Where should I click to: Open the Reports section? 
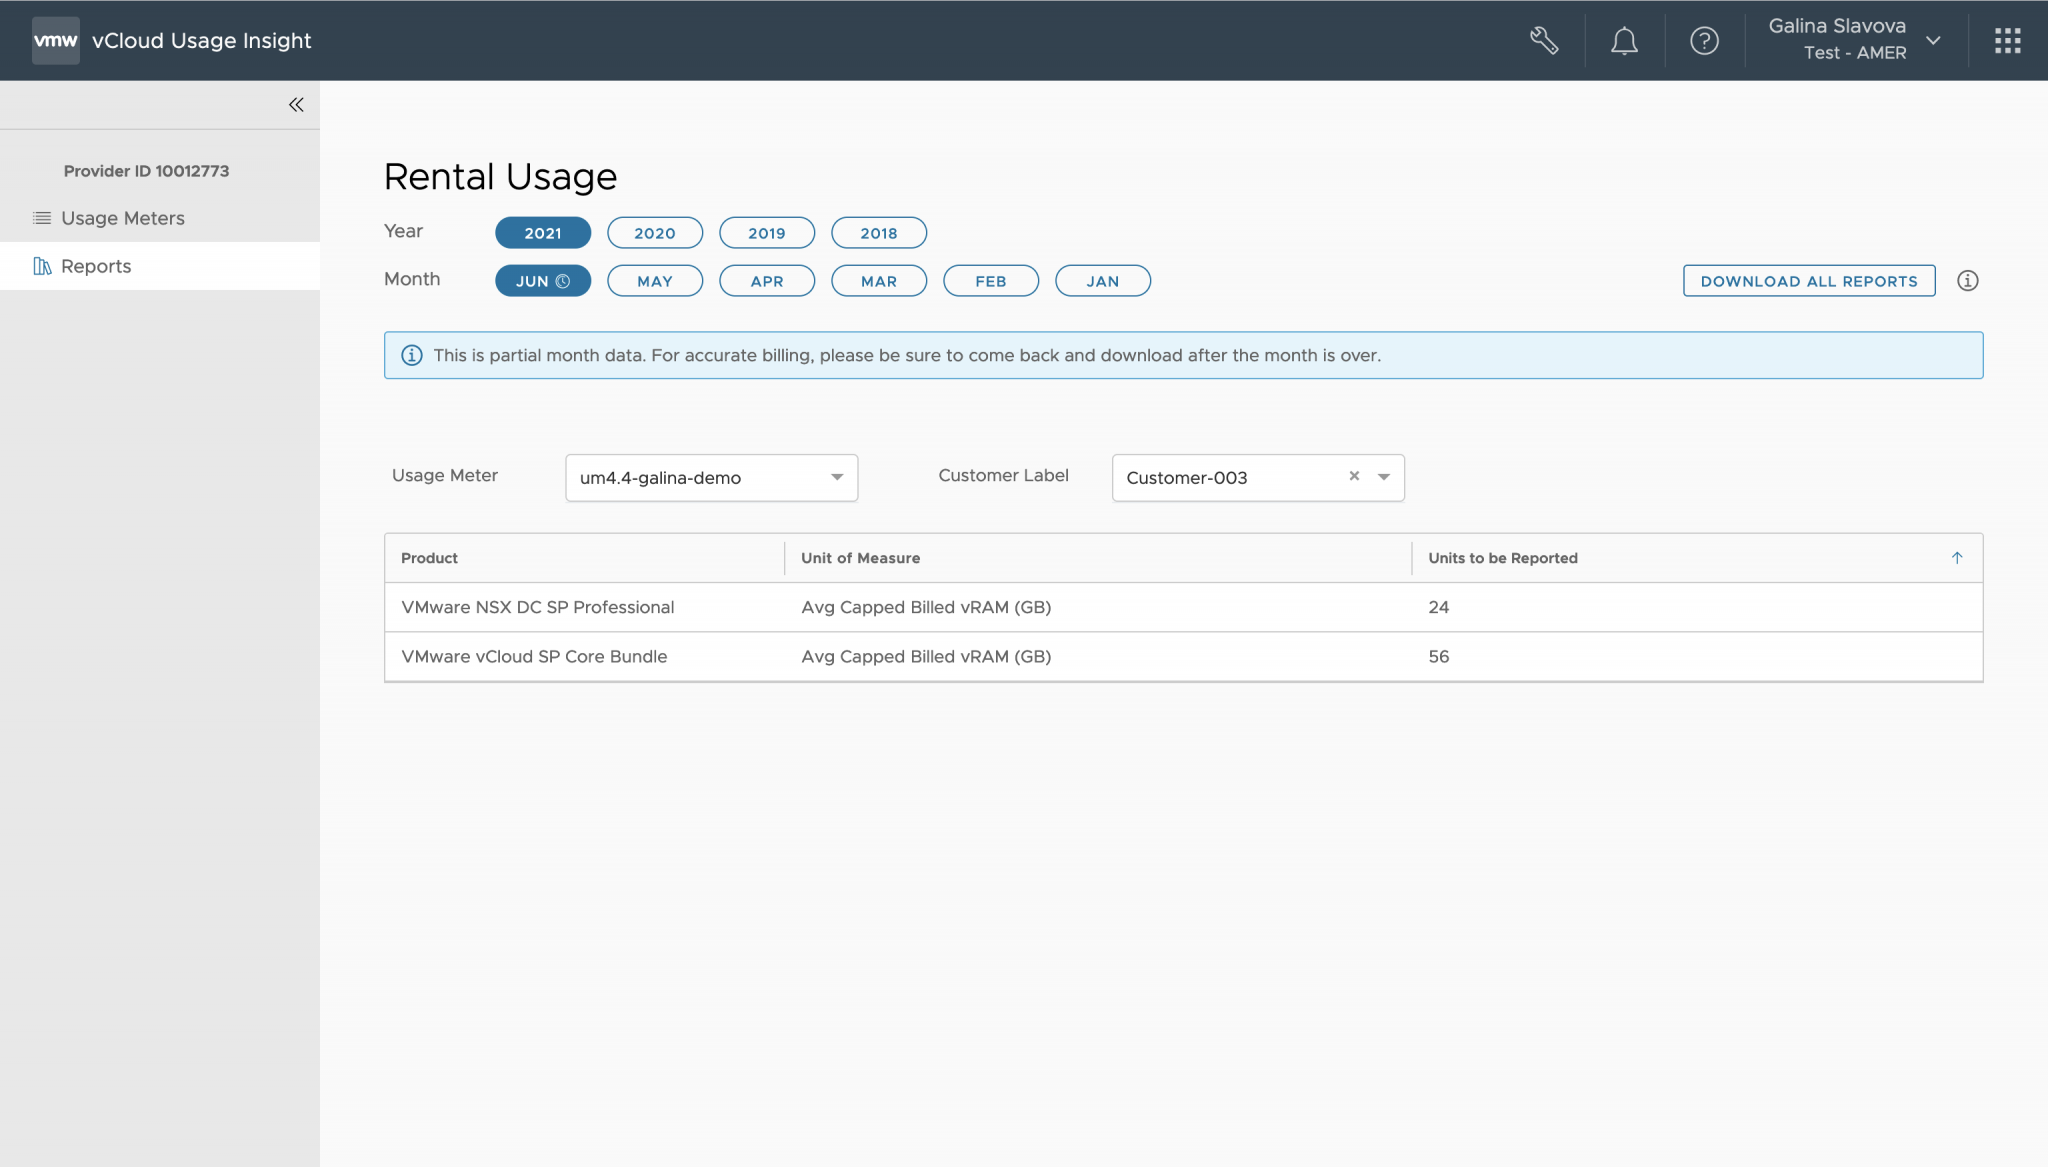coord(95,266)
